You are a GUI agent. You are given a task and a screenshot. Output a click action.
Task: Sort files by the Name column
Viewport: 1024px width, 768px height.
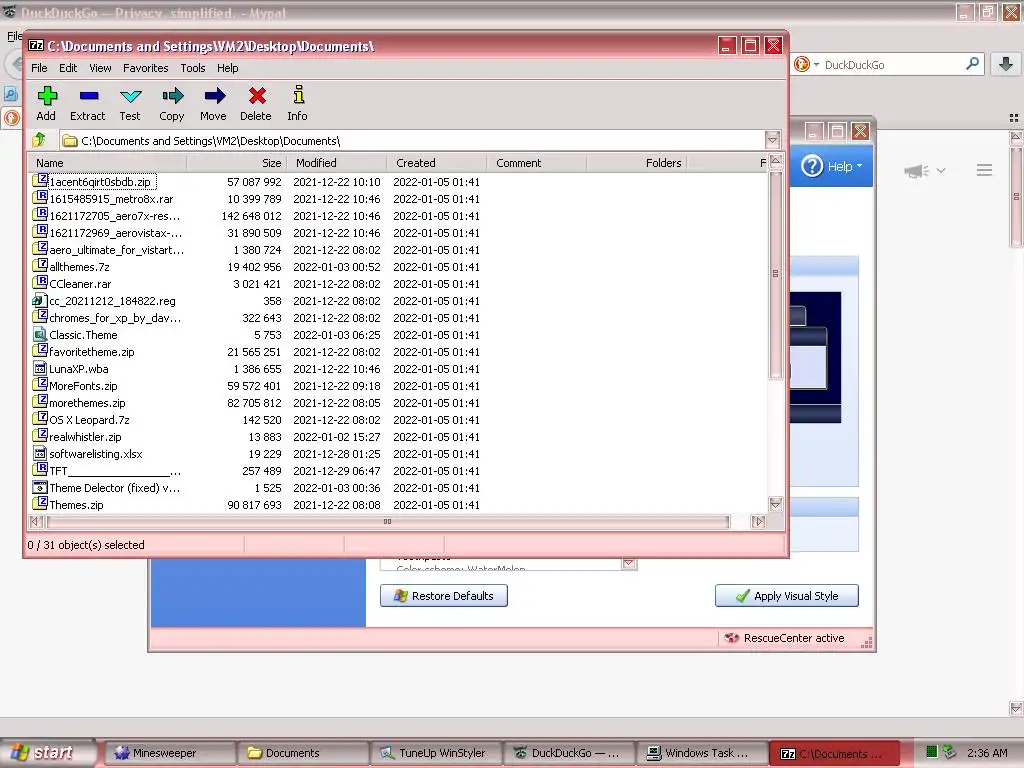pos(107,163)
